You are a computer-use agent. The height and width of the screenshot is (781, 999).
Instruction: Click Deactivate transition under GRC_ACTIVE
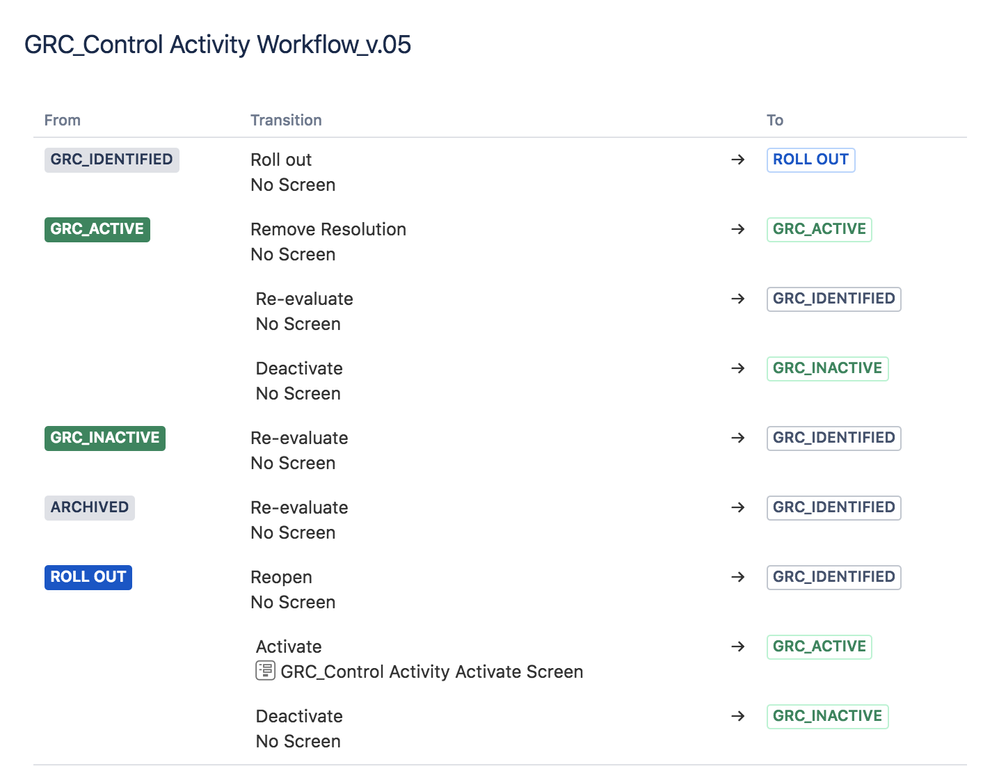point(299,368)
